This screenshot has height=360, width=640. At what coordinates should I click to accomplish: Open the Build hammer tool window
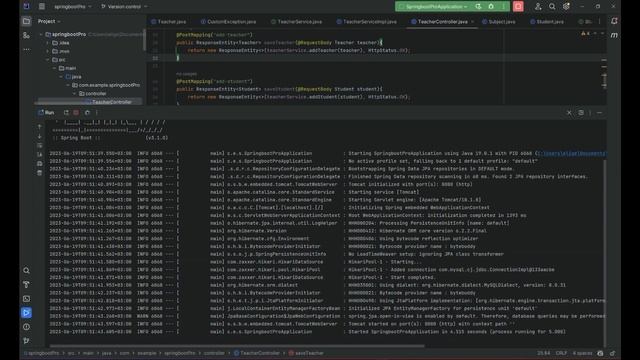pyautogui.click(x=27, y=284)
